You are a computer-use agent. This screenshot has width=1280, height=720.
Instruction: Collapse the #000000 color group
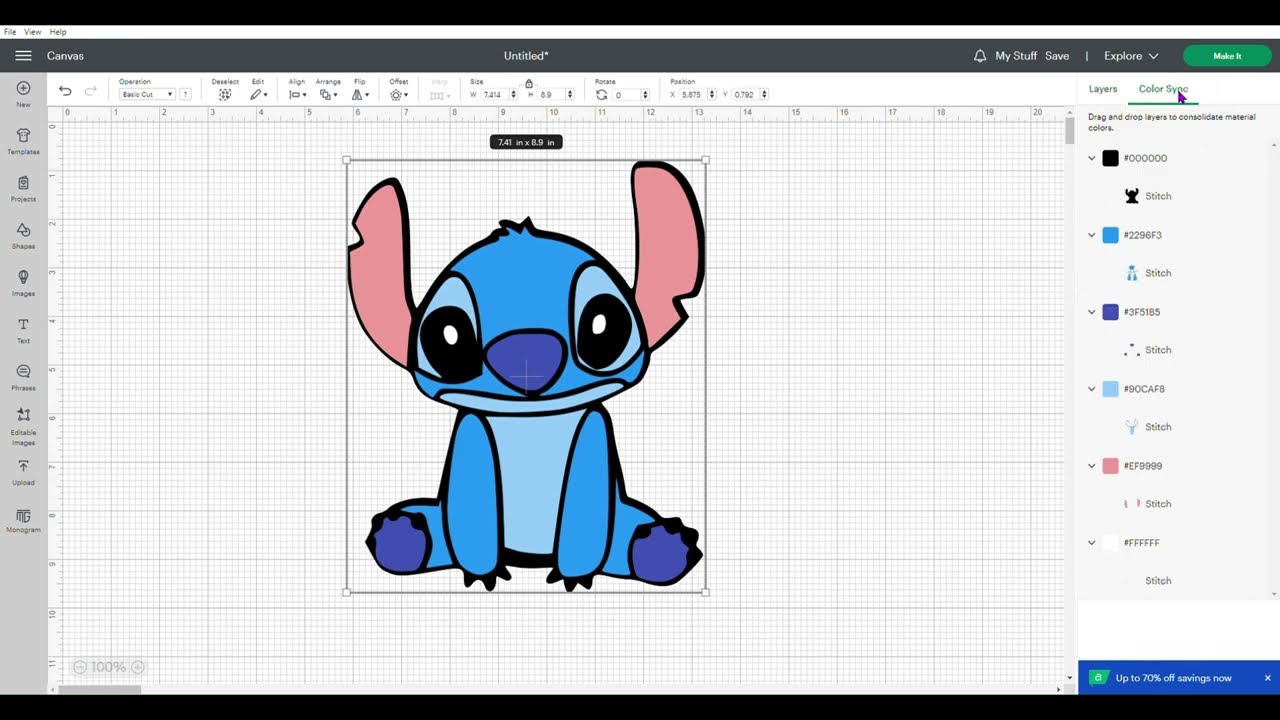pyautogui.click(x=1092, y=158)
